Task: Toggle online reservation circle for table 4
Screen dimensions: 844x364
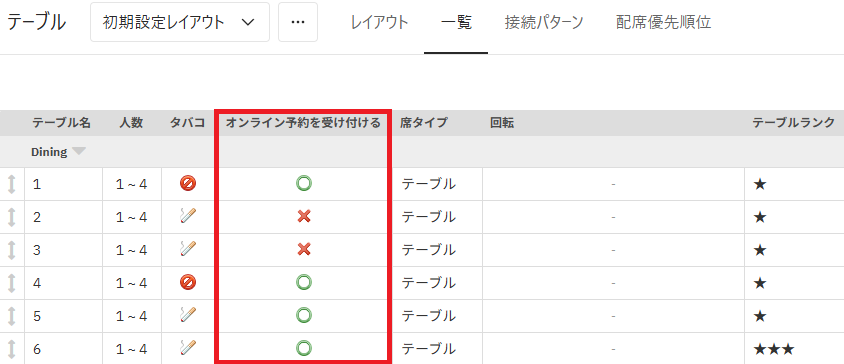Action: coord(304,282)
